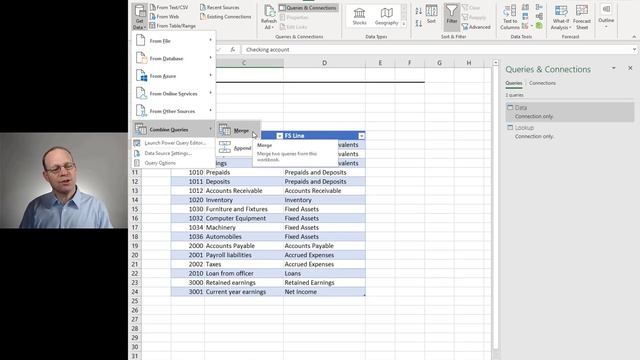Select Combine Queries menu item

pos(174,129)
